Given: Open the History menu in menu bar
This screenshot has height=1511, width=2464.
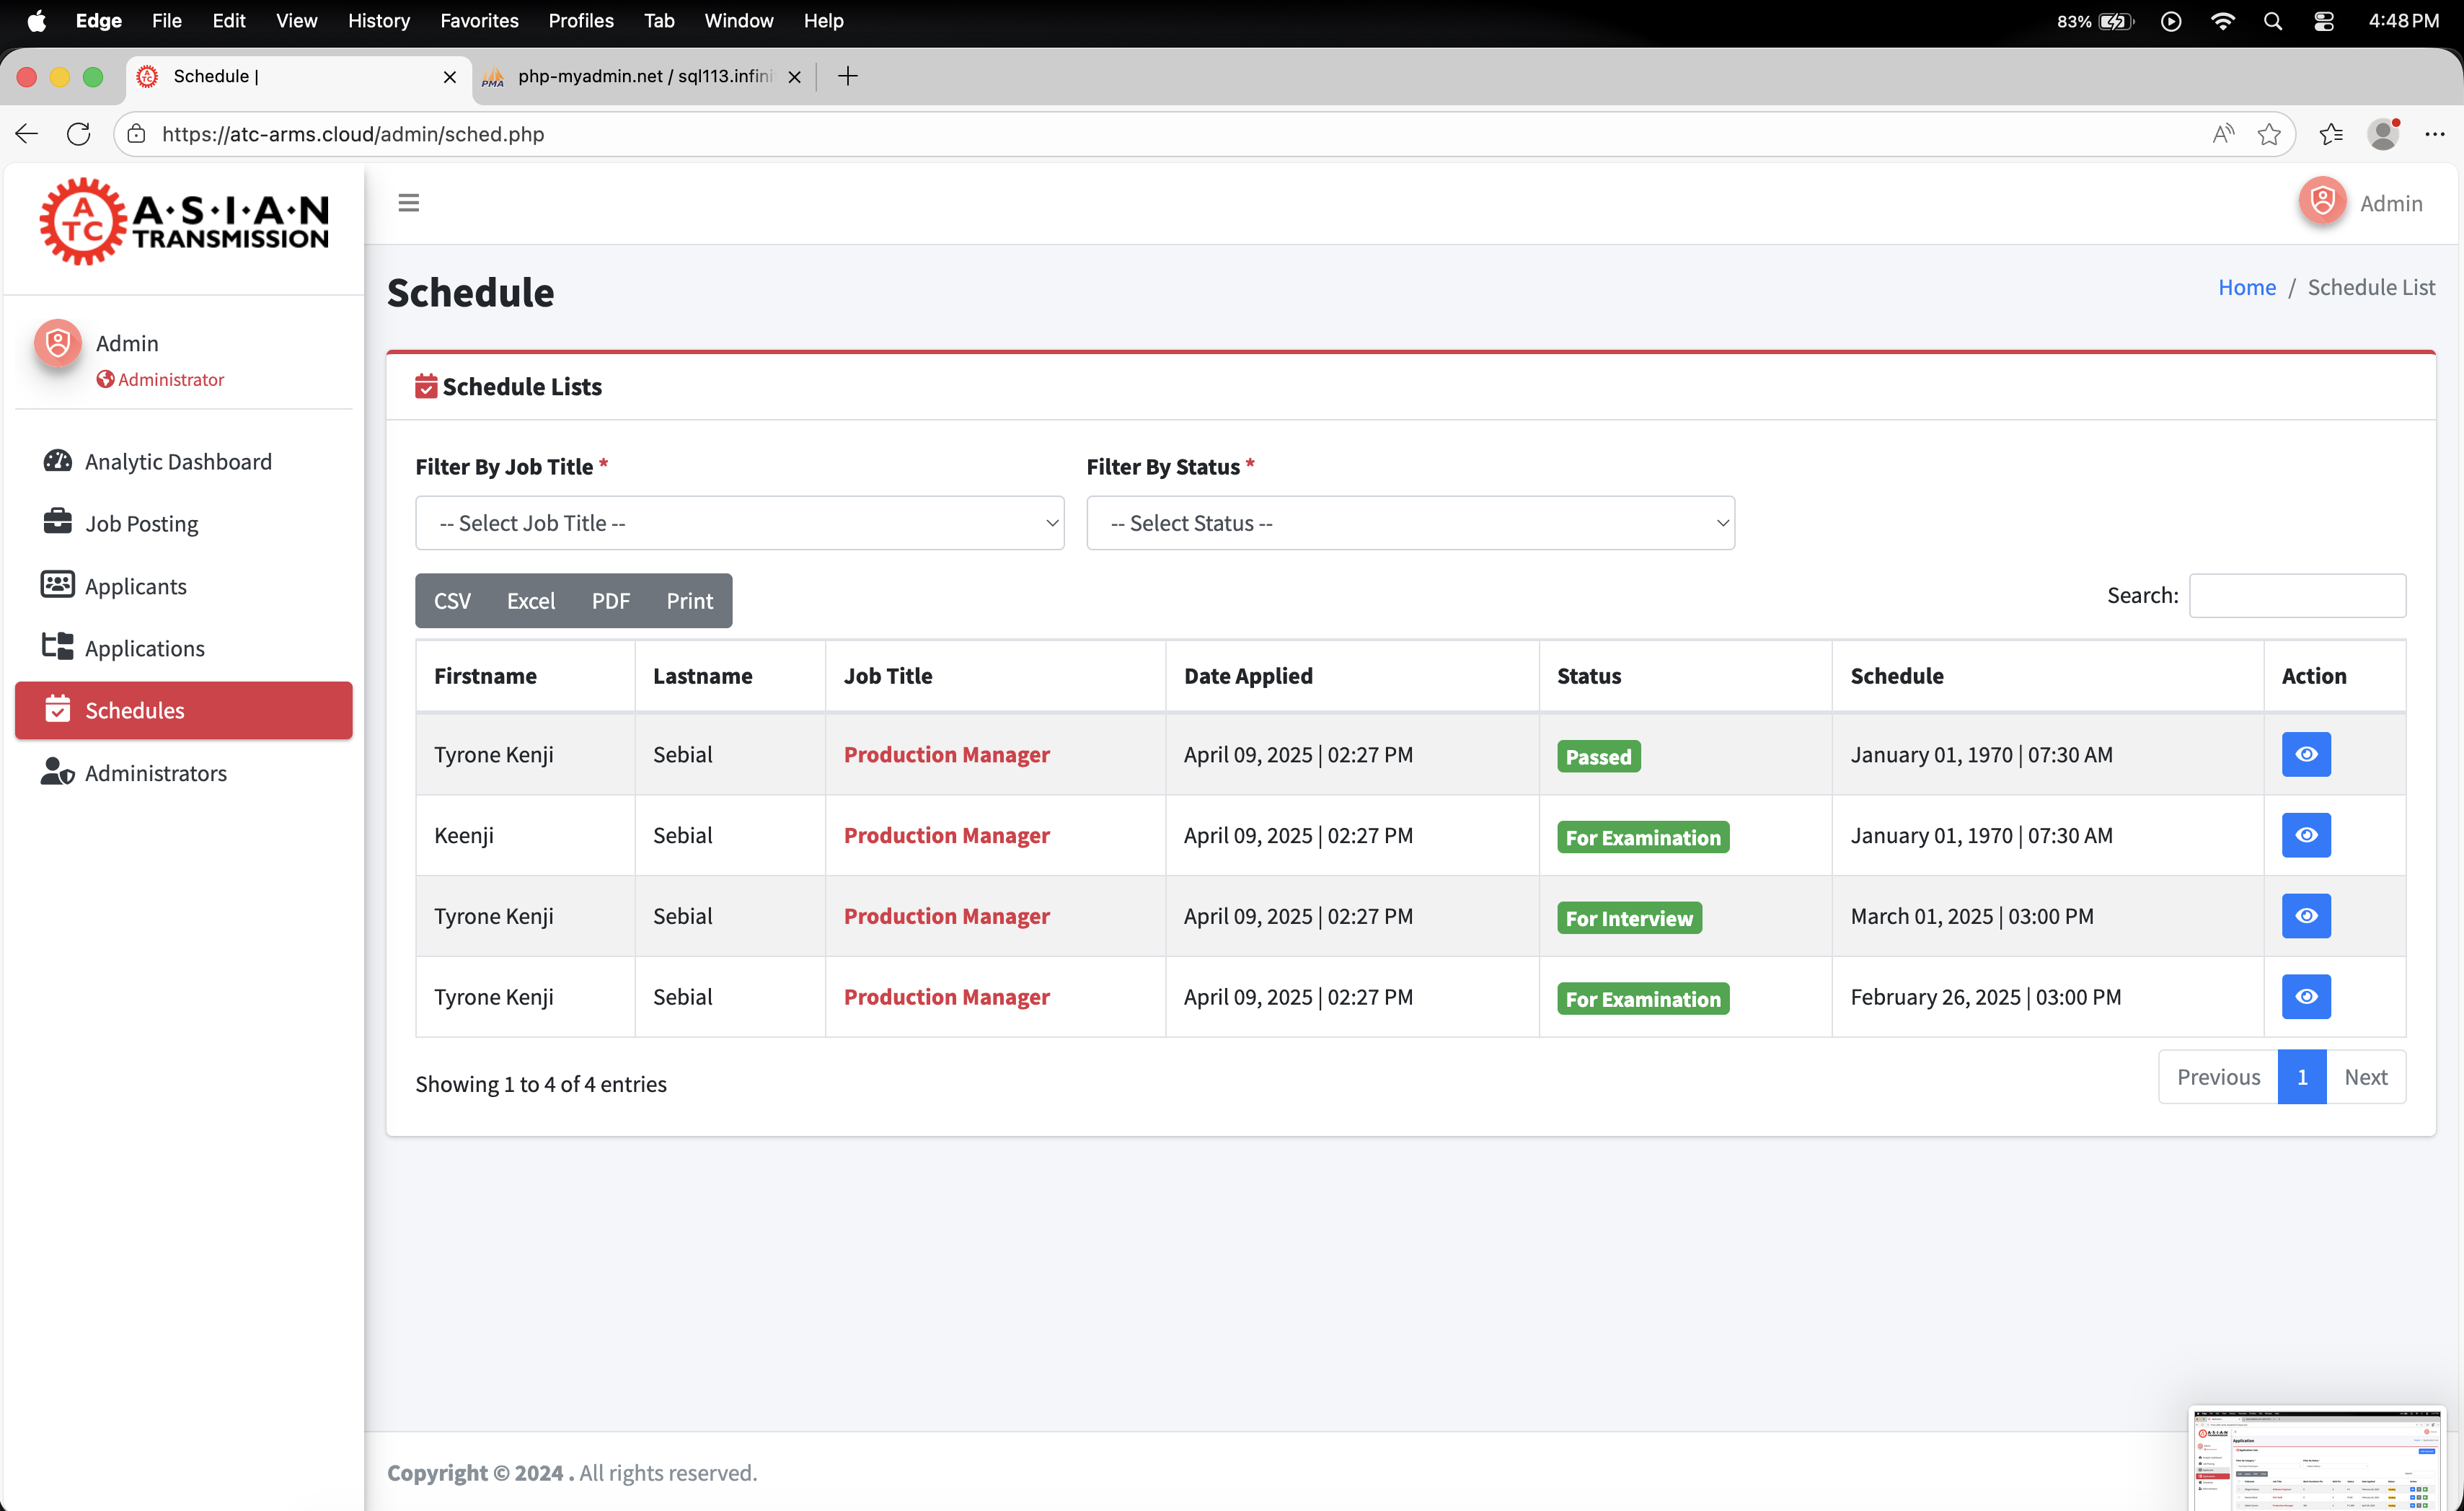Looking at the screenshot, I should pos(378,20).
